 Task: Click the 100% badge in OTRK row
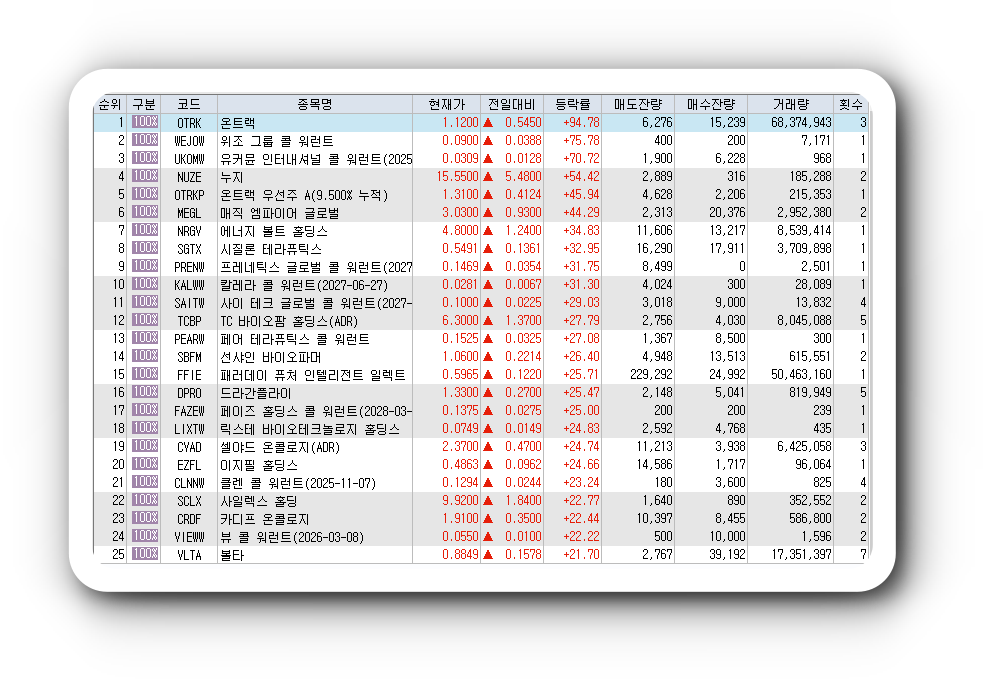(145, 122)
